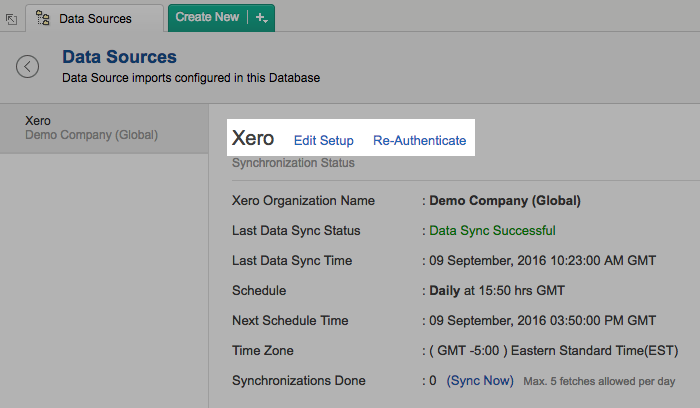Select Xero Demo Company in the sidebar
700x408 pixels.
90,127
